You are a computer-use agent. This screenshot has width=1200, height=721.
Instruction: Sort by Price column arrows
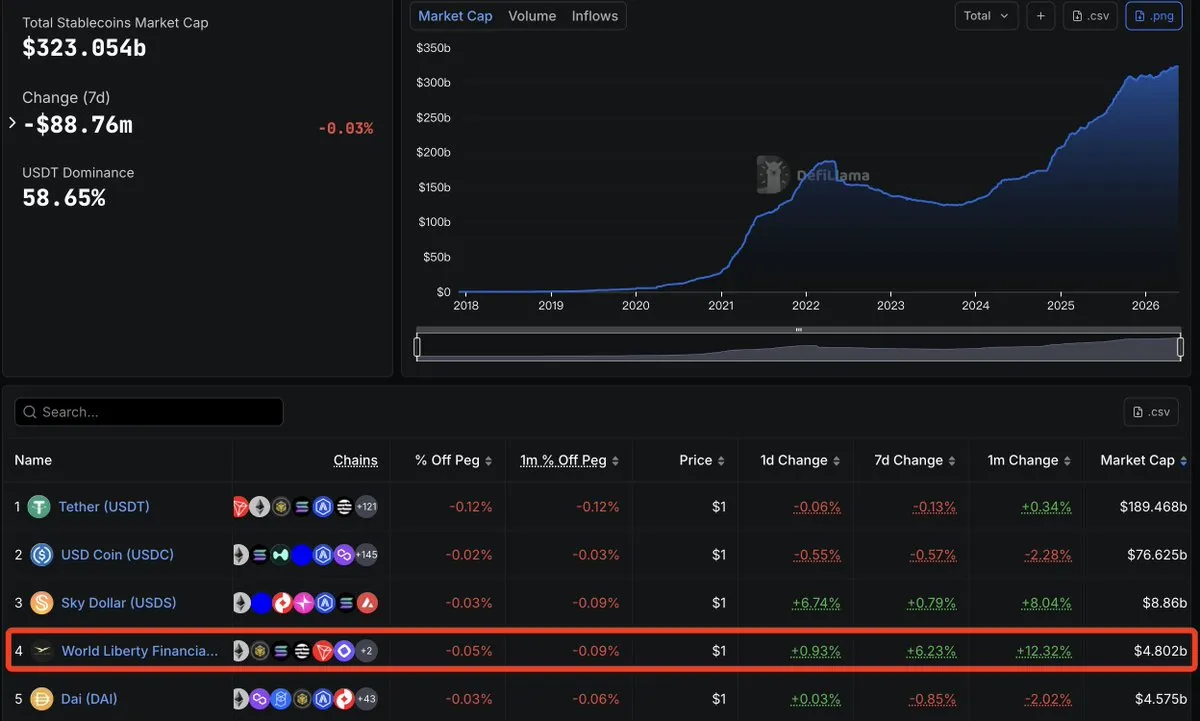coord(721,461)
